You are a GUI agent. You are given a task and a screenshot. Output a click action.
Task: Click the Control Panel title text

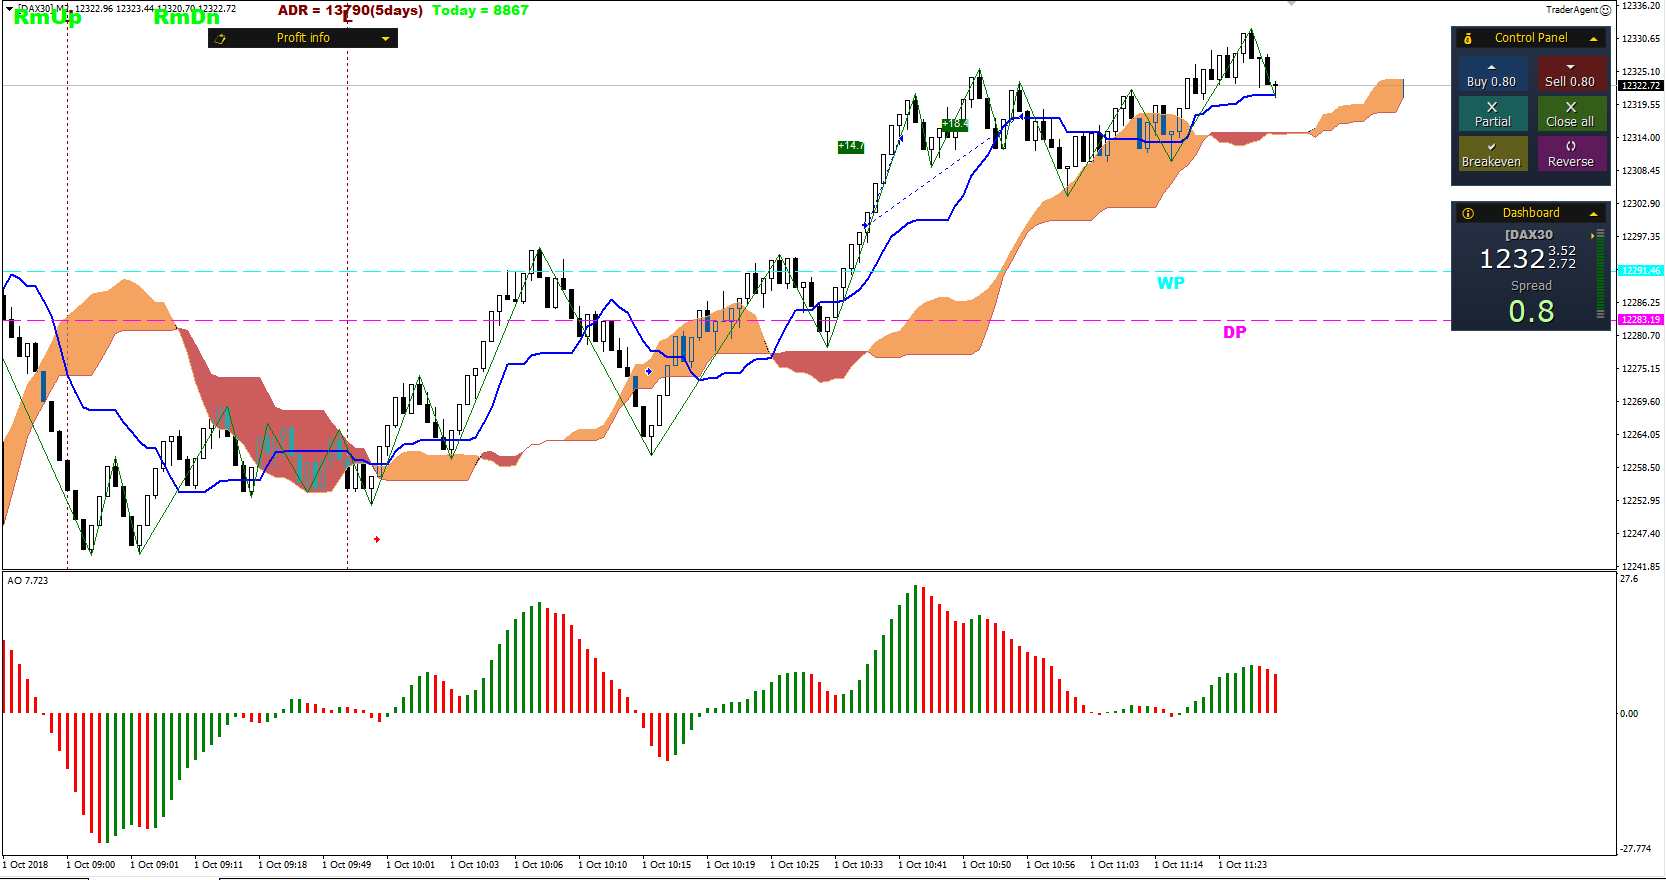point(1531,38)
